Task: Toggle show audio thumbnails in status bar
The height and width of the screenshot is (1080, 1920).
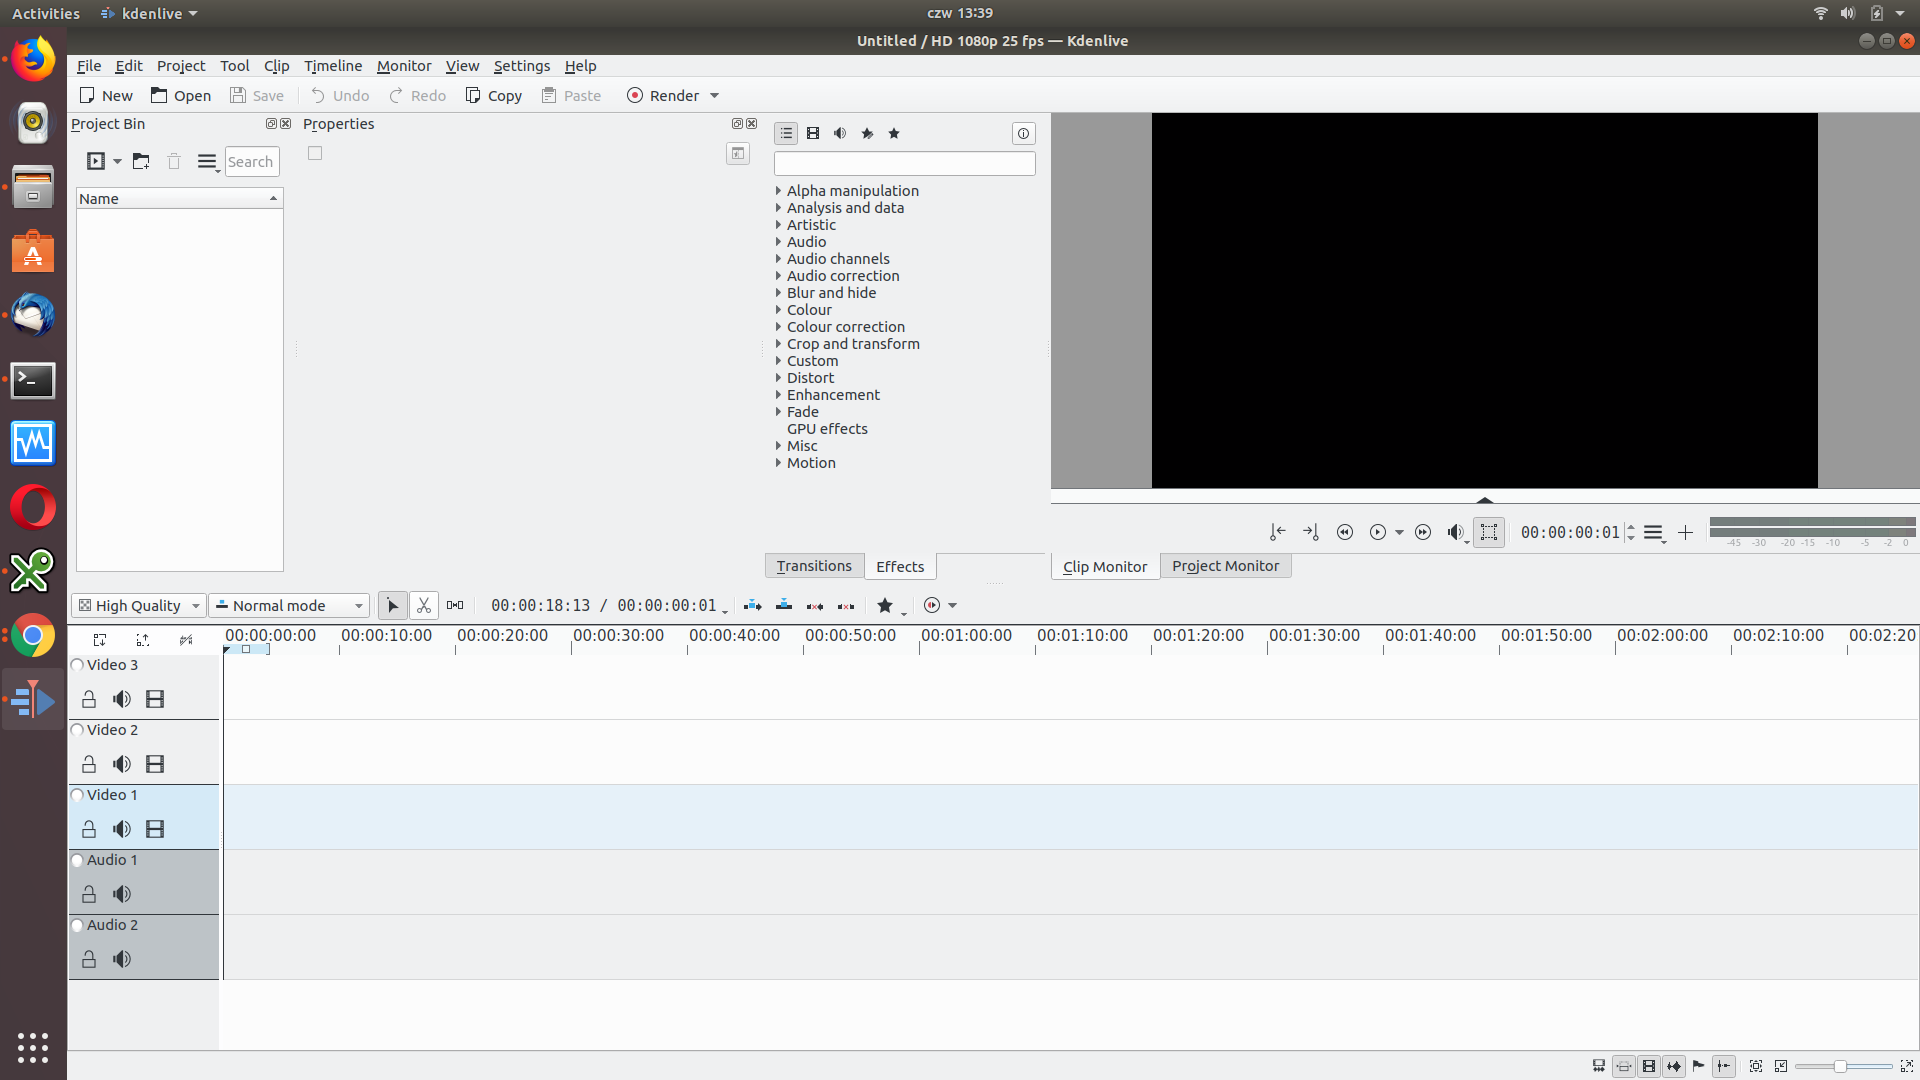Action: coord(1674,1066)
